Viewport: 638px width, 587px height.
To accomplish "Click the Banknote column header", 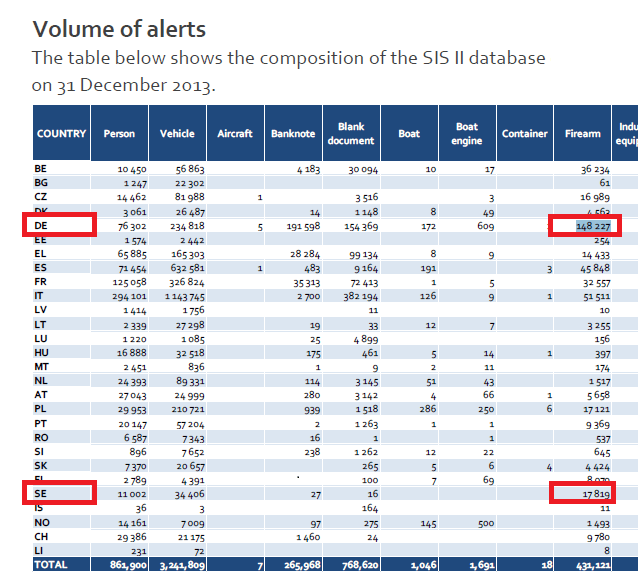I will click(293, 134).
